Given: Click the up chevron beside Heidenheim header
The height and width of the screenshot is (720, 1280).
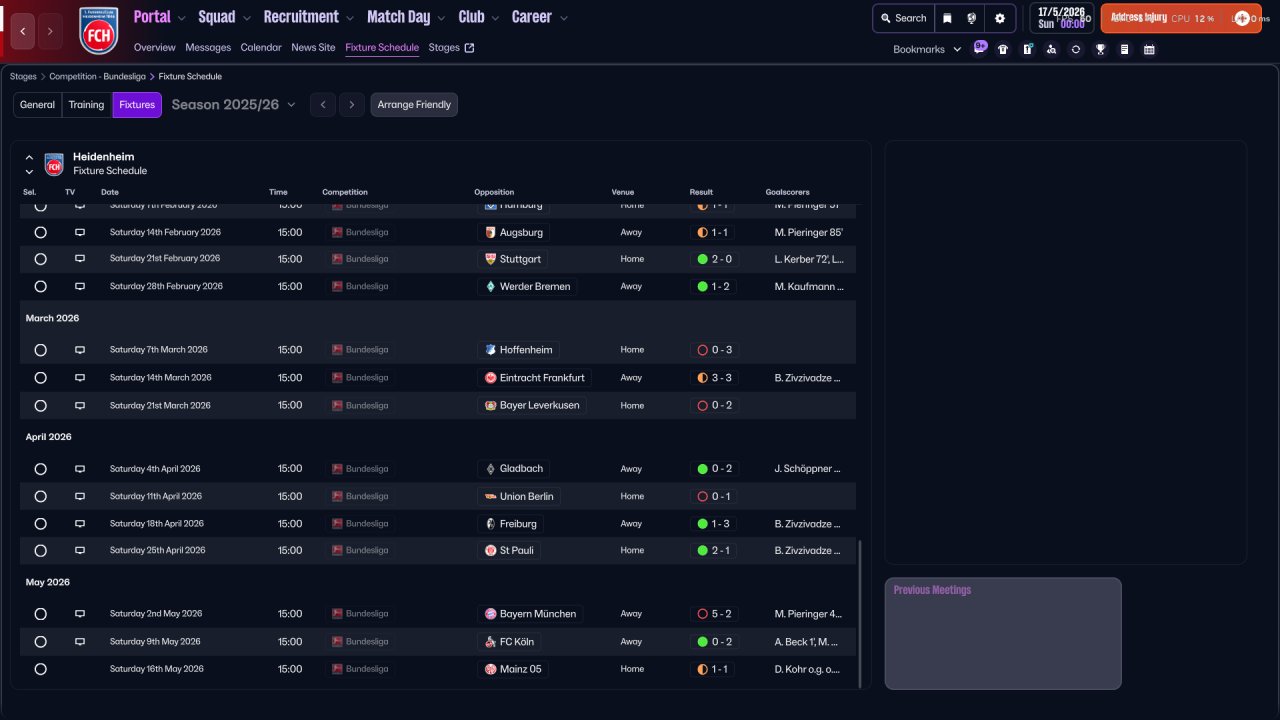Looking at the screenshot, I should point(29,157).
